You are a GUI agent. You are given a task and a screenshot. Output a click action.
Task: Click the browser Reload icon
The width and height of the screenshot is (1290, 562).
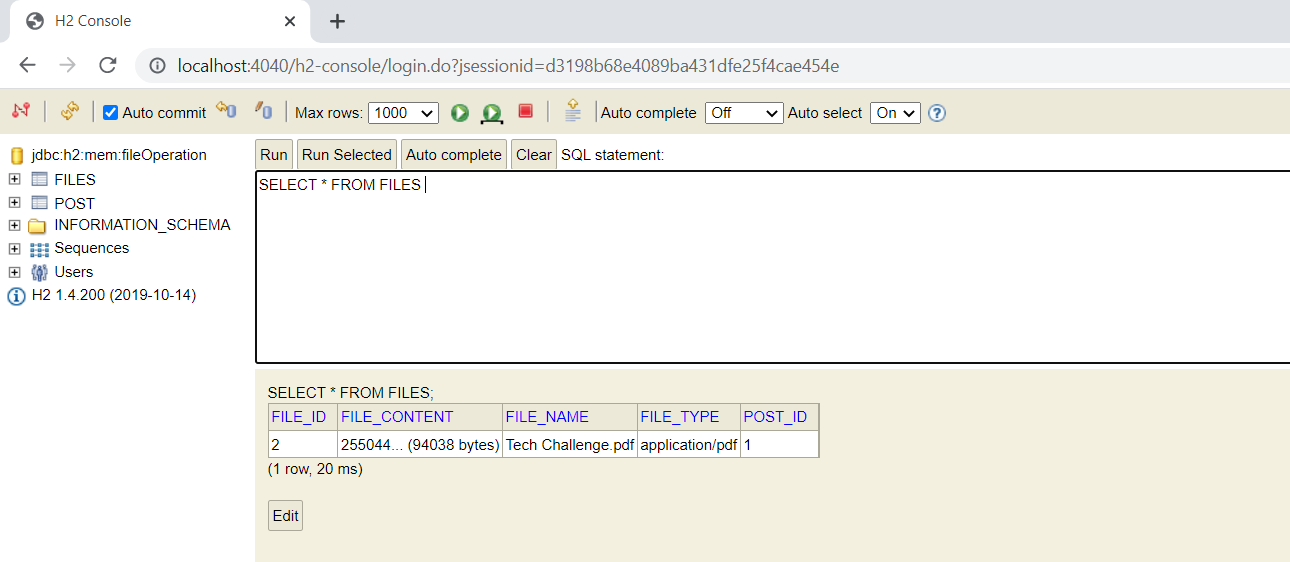[108, 66]
